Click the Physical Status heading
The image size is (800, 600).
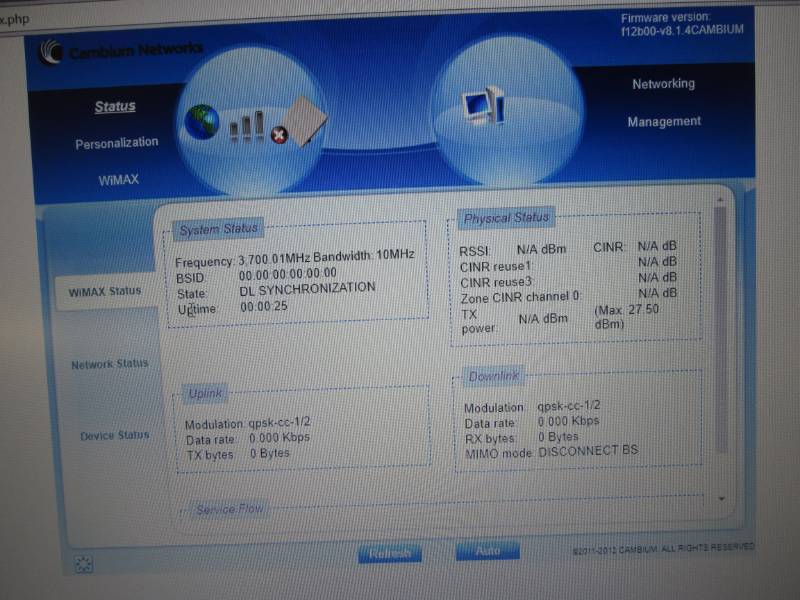click(506, 218)
